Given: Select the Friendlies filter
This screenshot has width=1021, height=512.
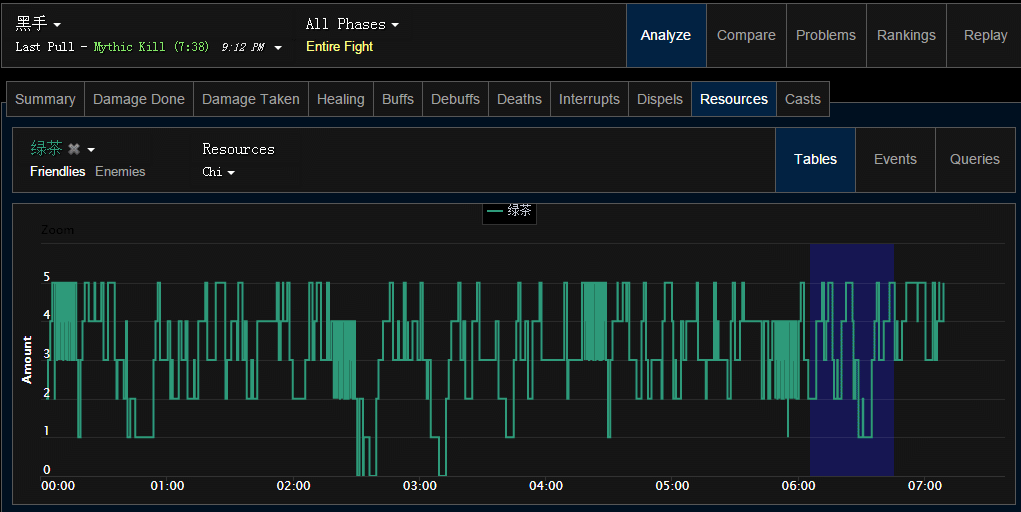Looking at the screenshot, I should pos(57,172).
